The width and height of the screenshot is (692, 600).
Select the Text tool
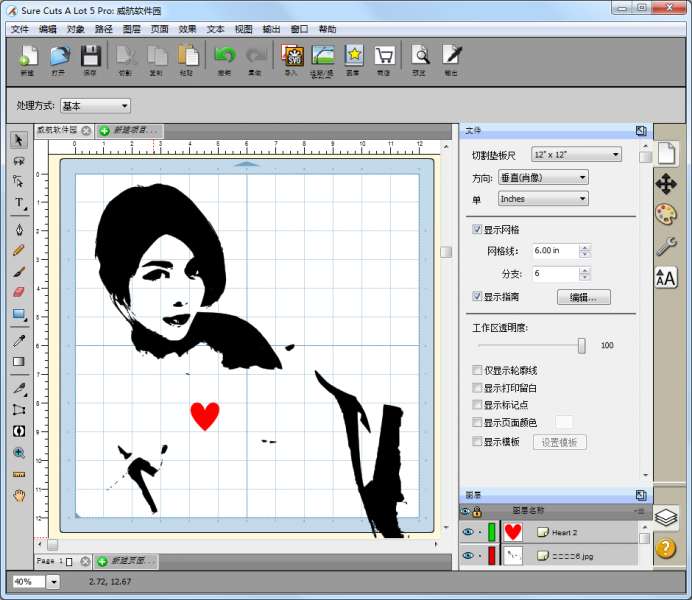click(x=18, y=203)
